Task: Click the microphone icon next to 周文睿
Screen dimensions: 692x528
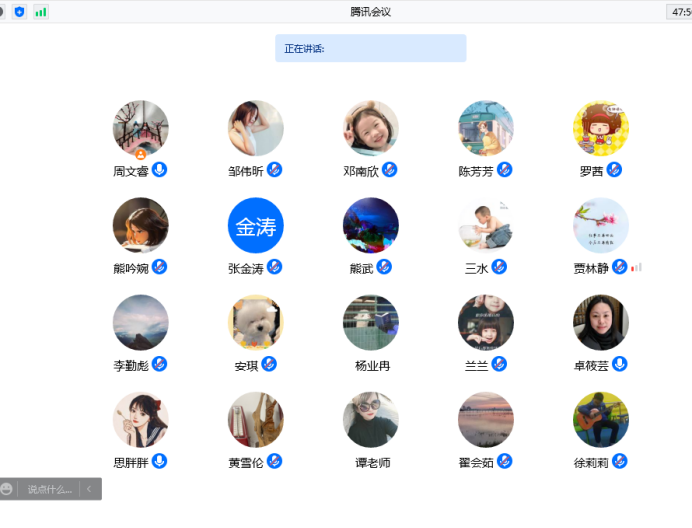Action: [x=159, y=170]
